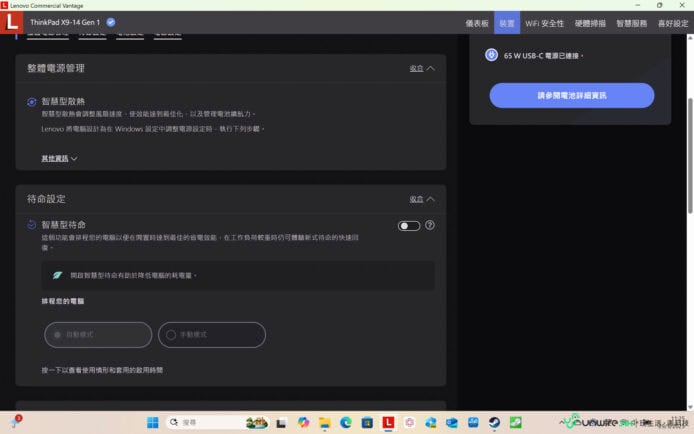Expand 其他資訊 under smart cooling
The width and height of the screenshot is (694, 434).
pyautogui.click(x=59, y=158)
